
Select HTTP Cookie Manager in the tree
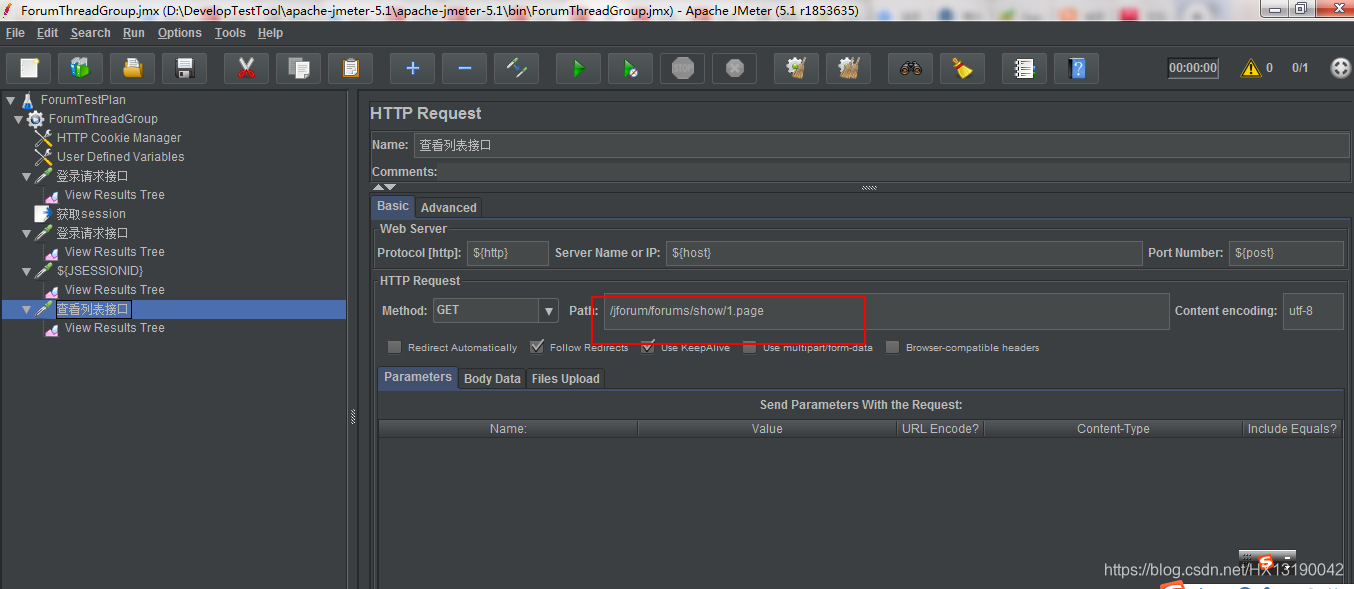119,138
